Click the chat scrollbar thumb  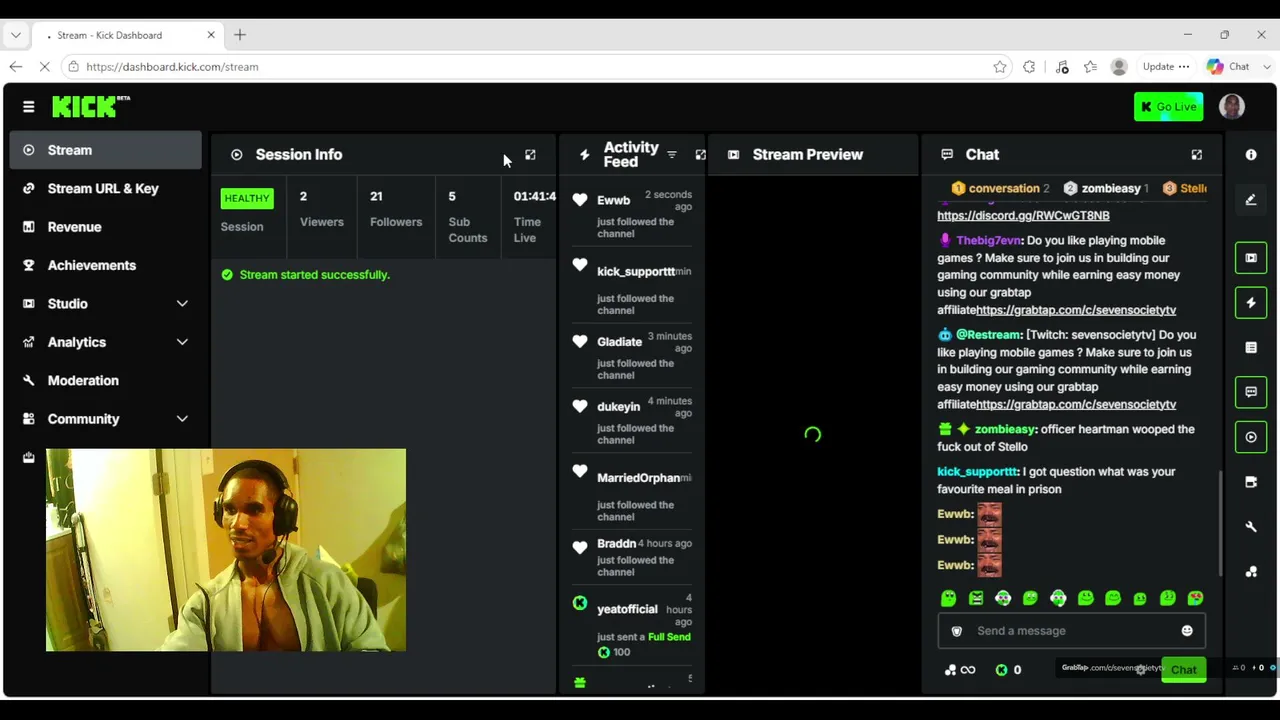[x=1220, y=521]
